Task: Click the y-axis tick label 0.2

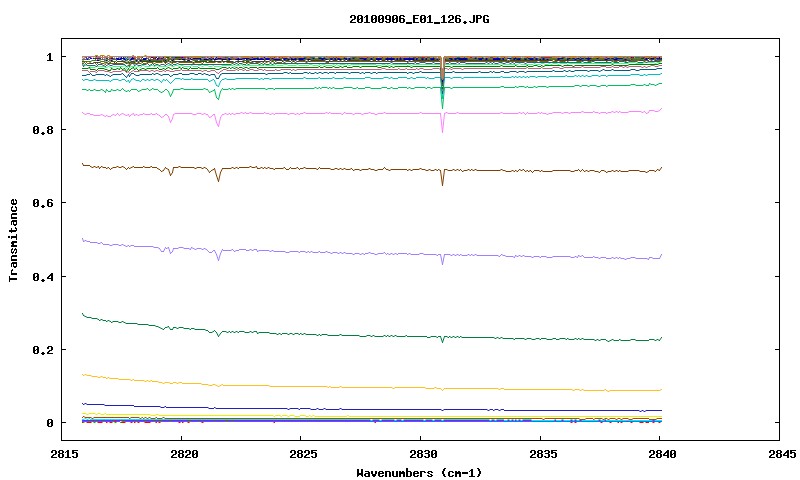Action: pos(43,350)
